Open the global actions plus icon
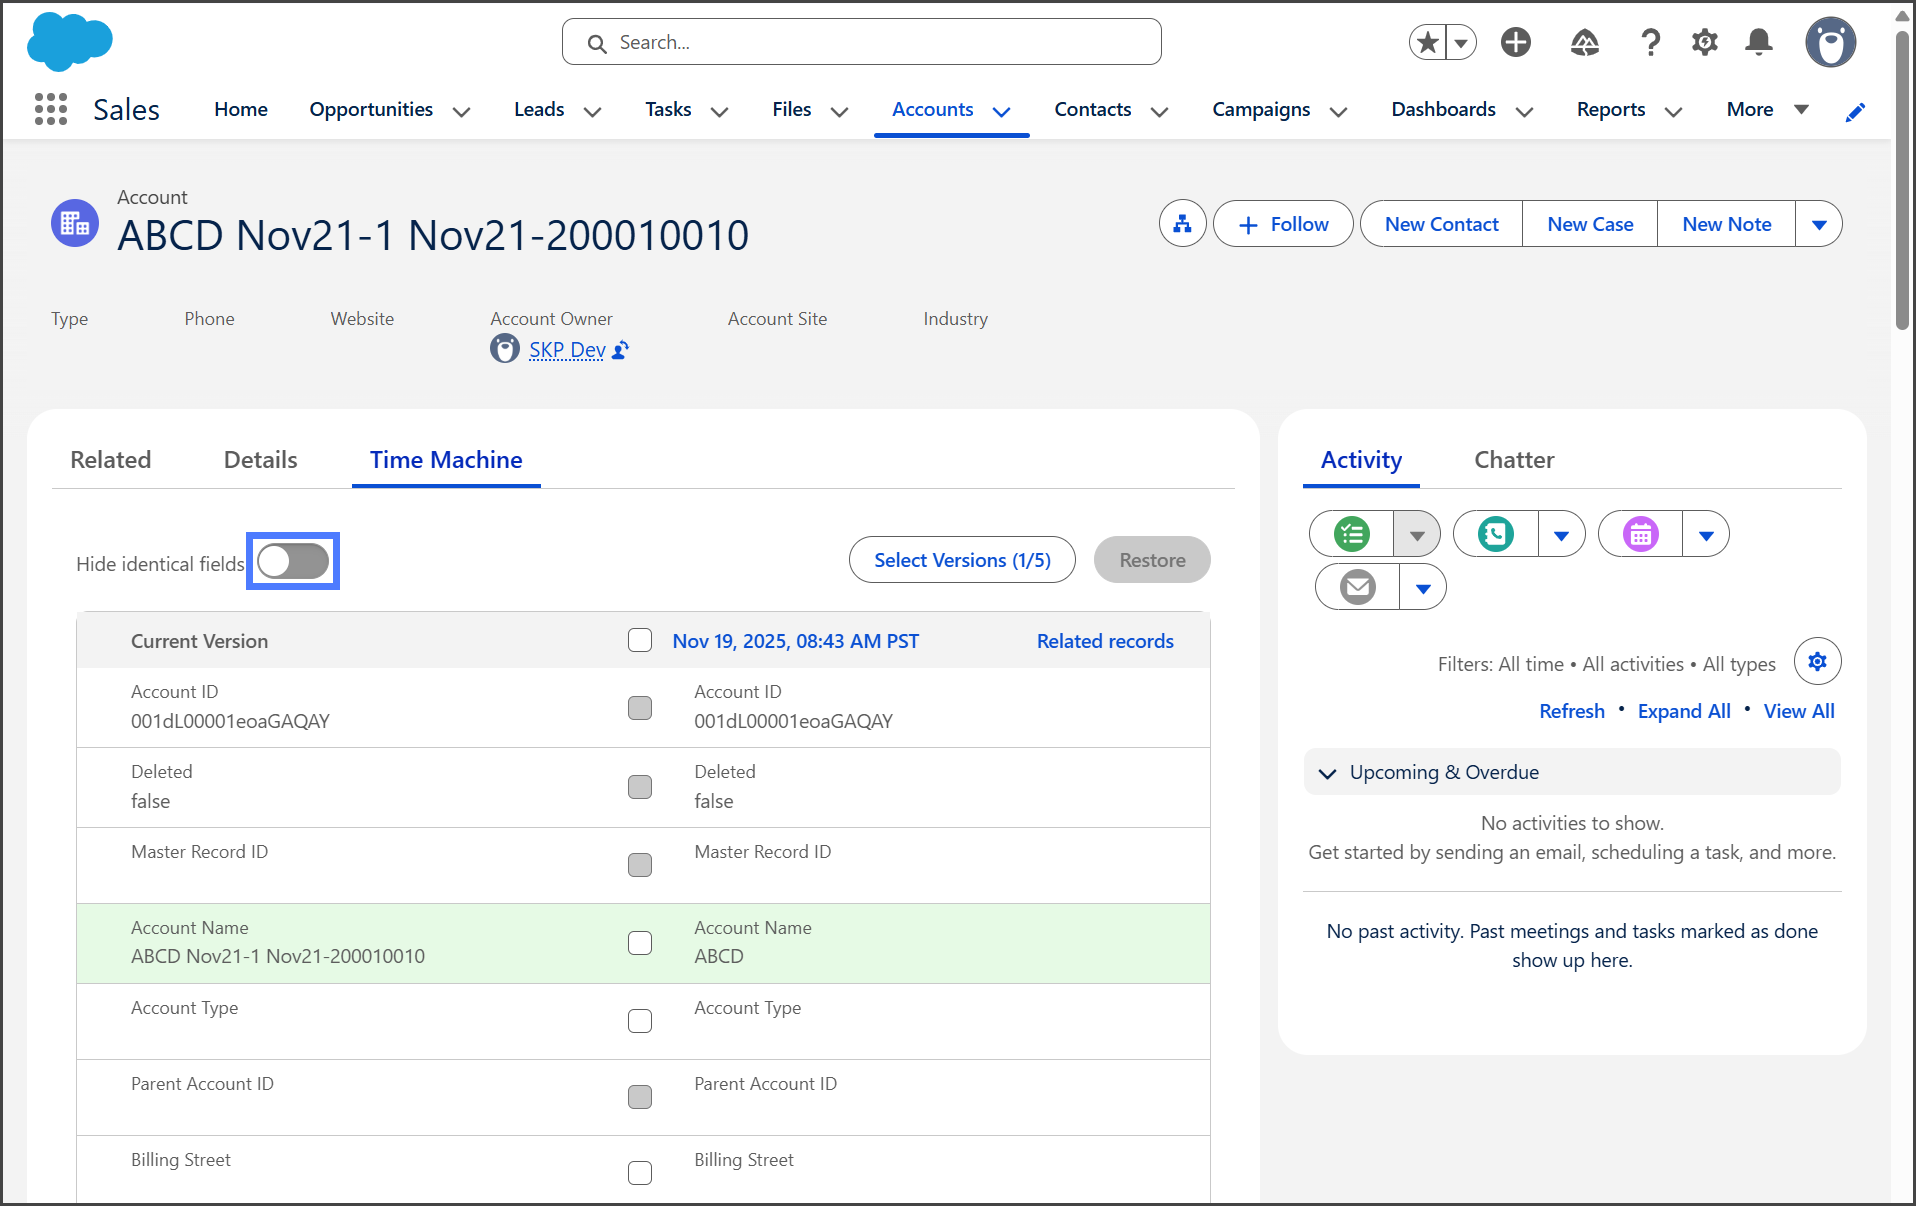1916x1206 pixels. tap(1516, 42)
